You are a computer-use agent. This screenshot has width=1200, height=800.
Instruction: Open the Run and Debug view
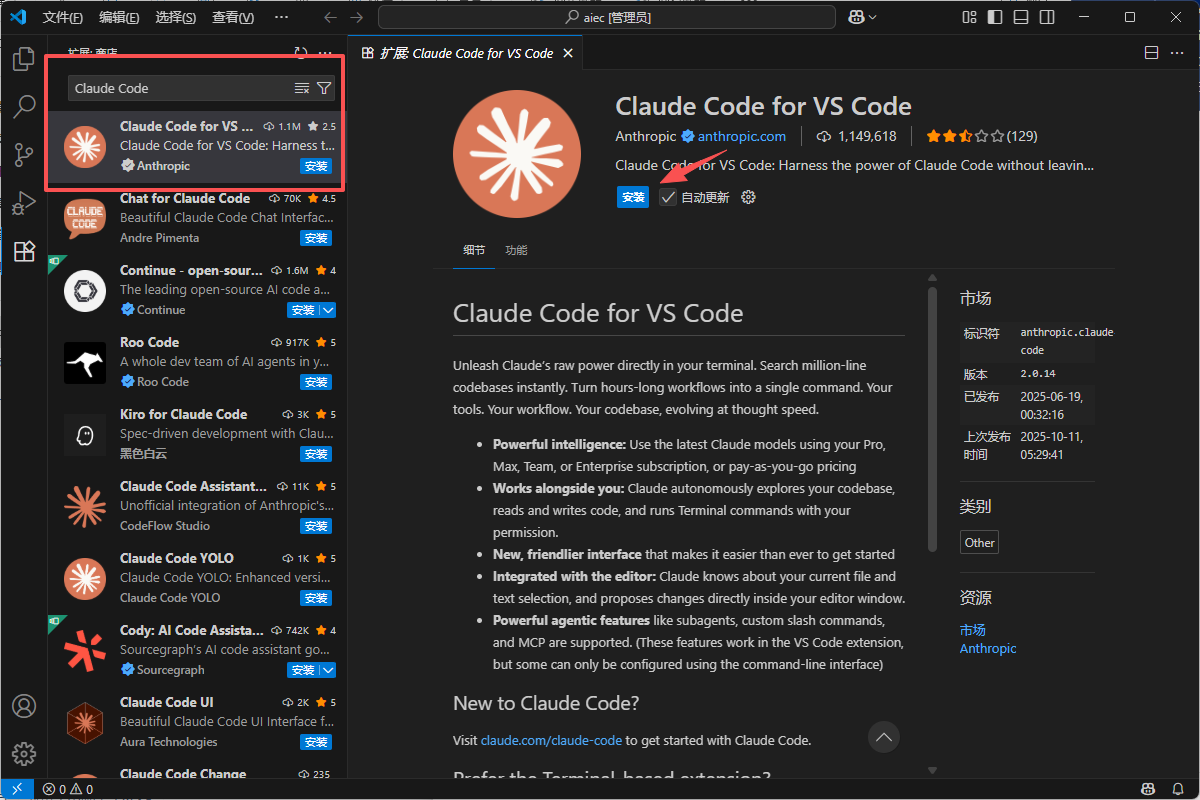point(24,203)
